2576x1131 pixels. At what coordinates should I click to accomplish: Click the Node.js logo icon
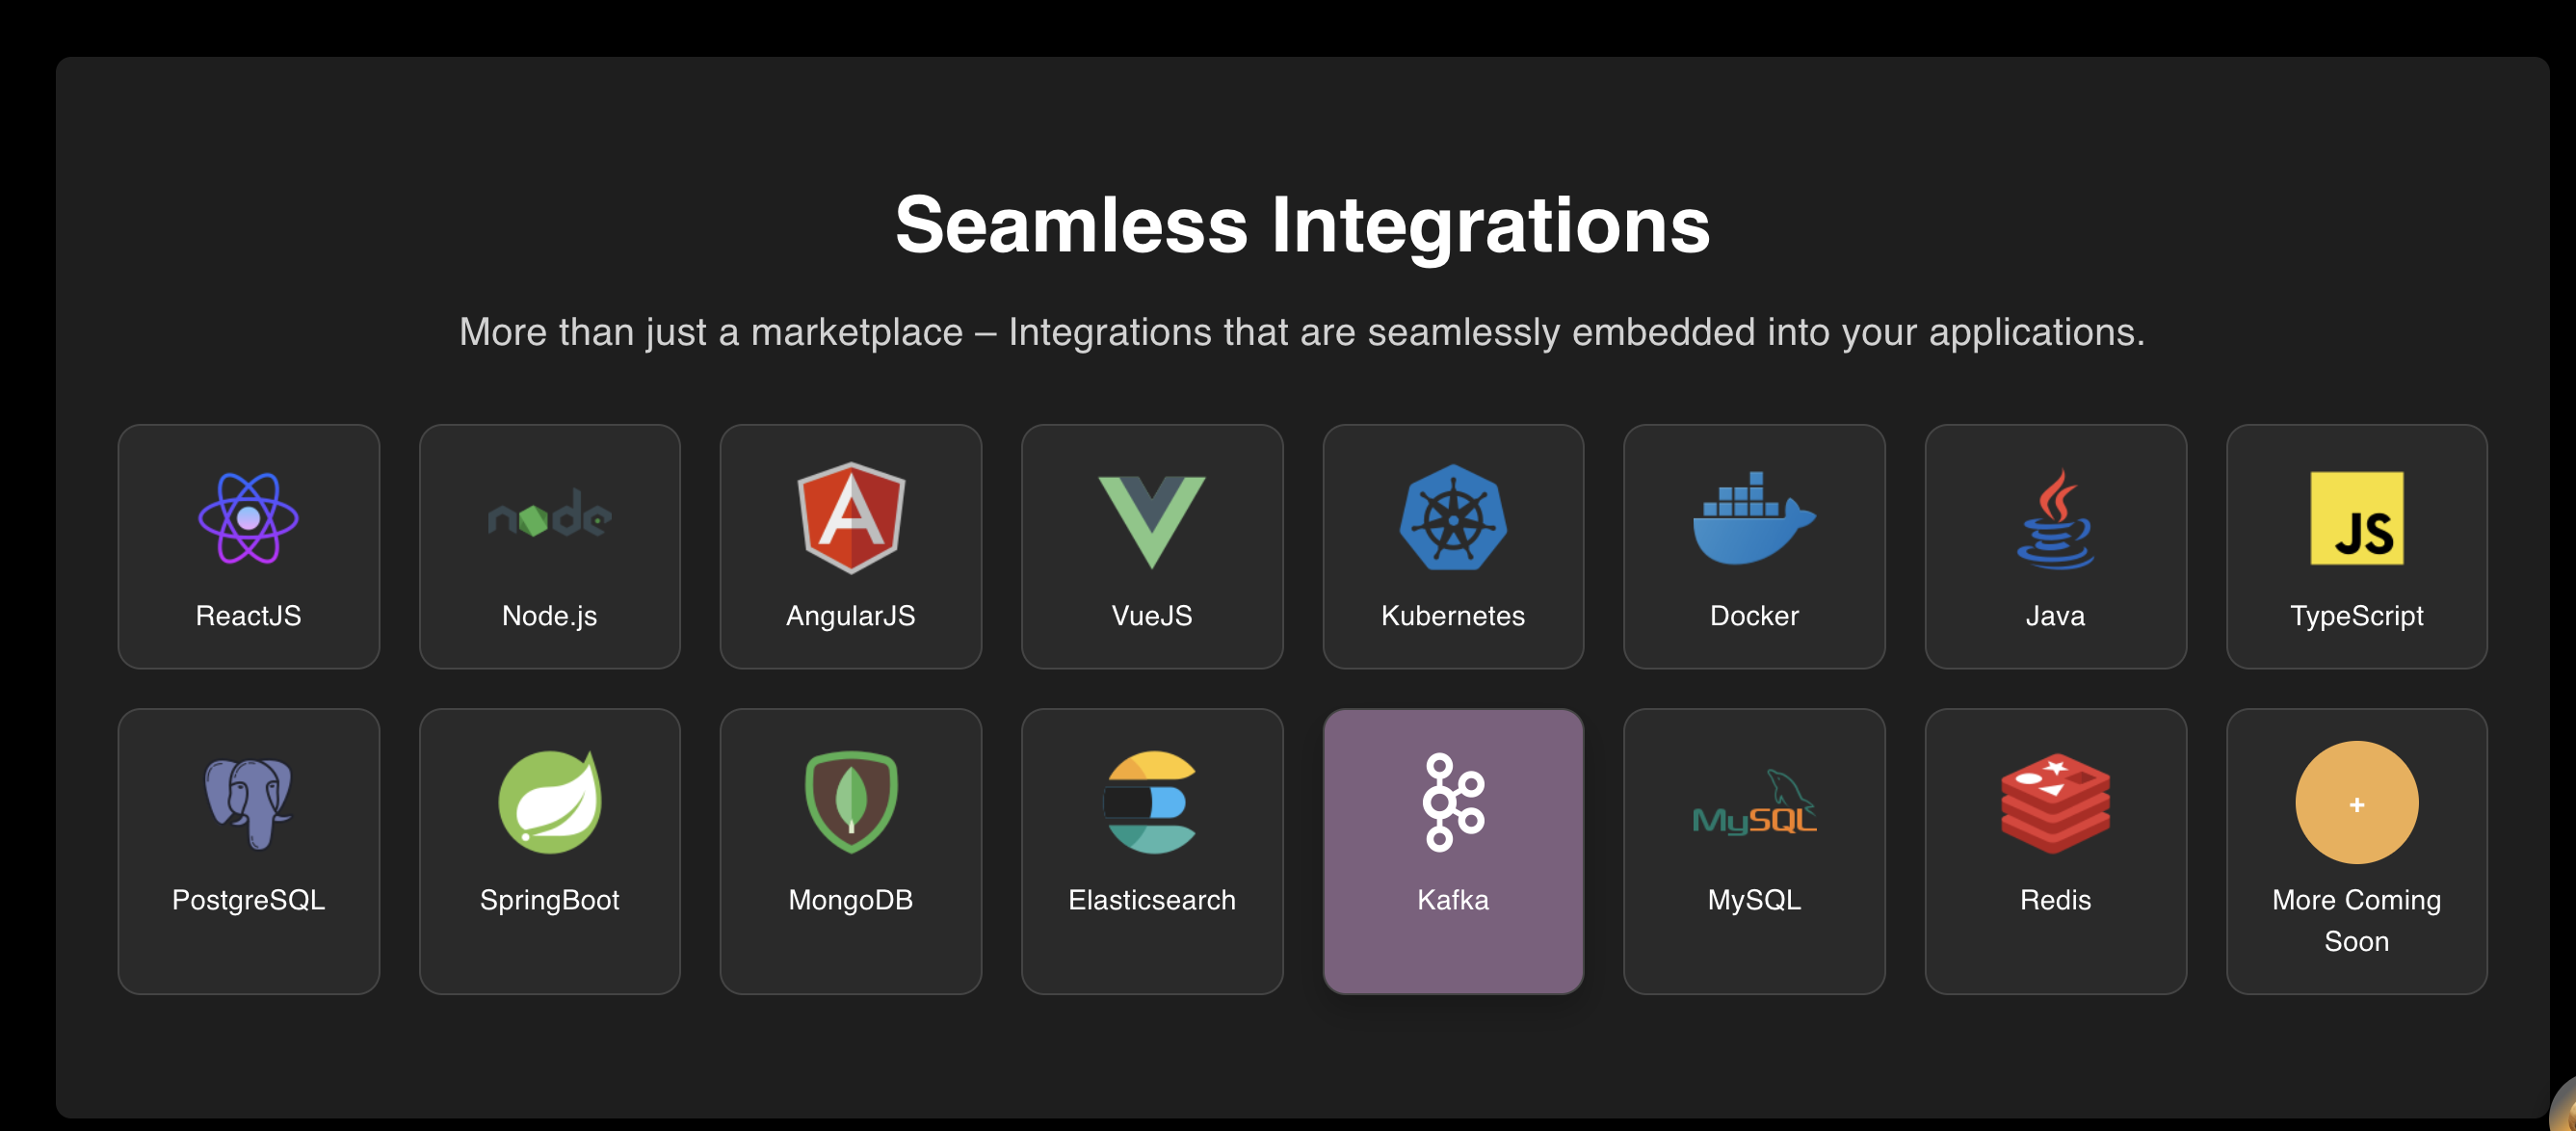click(549, 518)
